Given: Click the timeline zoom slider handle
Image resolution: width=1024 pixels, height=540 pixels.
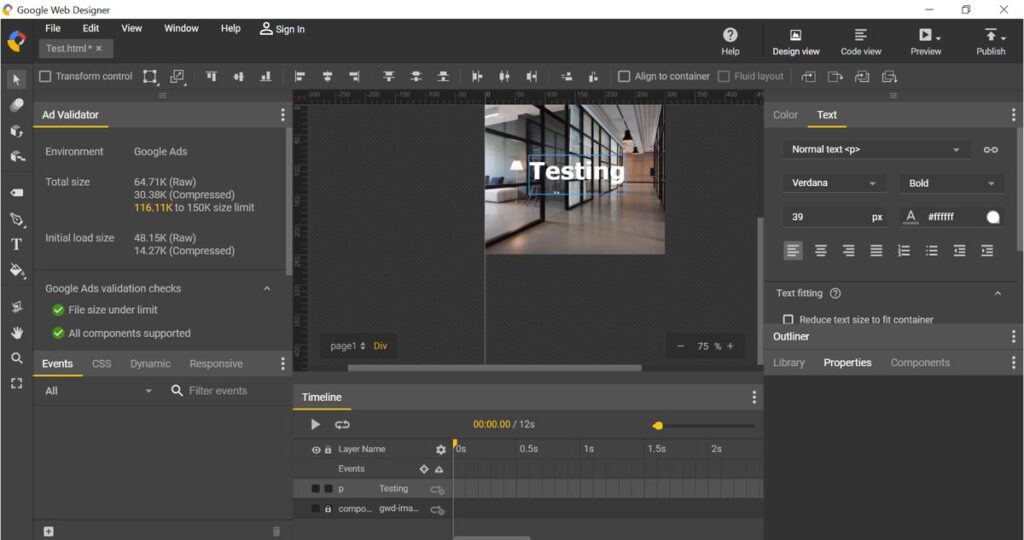Looking at the screenshot, I should coord(658,426).
